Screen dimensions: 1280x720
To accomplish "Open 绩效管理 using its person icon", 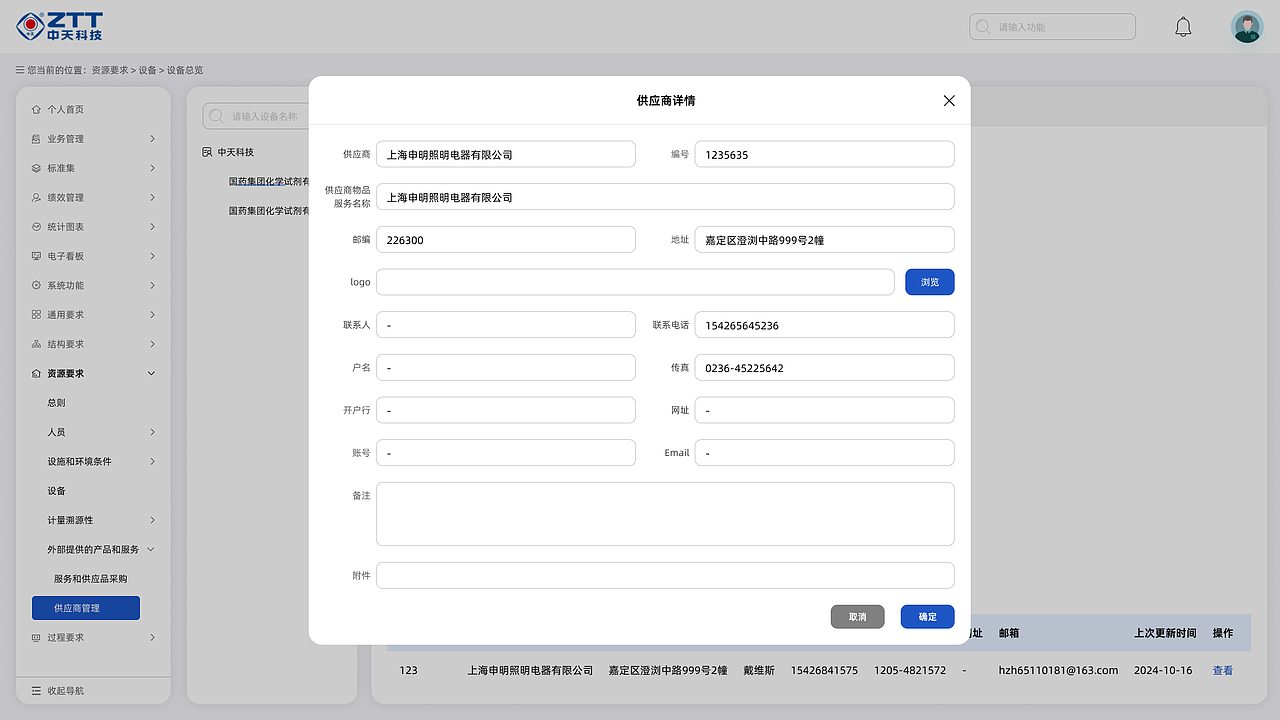I will tap(38, 197).
